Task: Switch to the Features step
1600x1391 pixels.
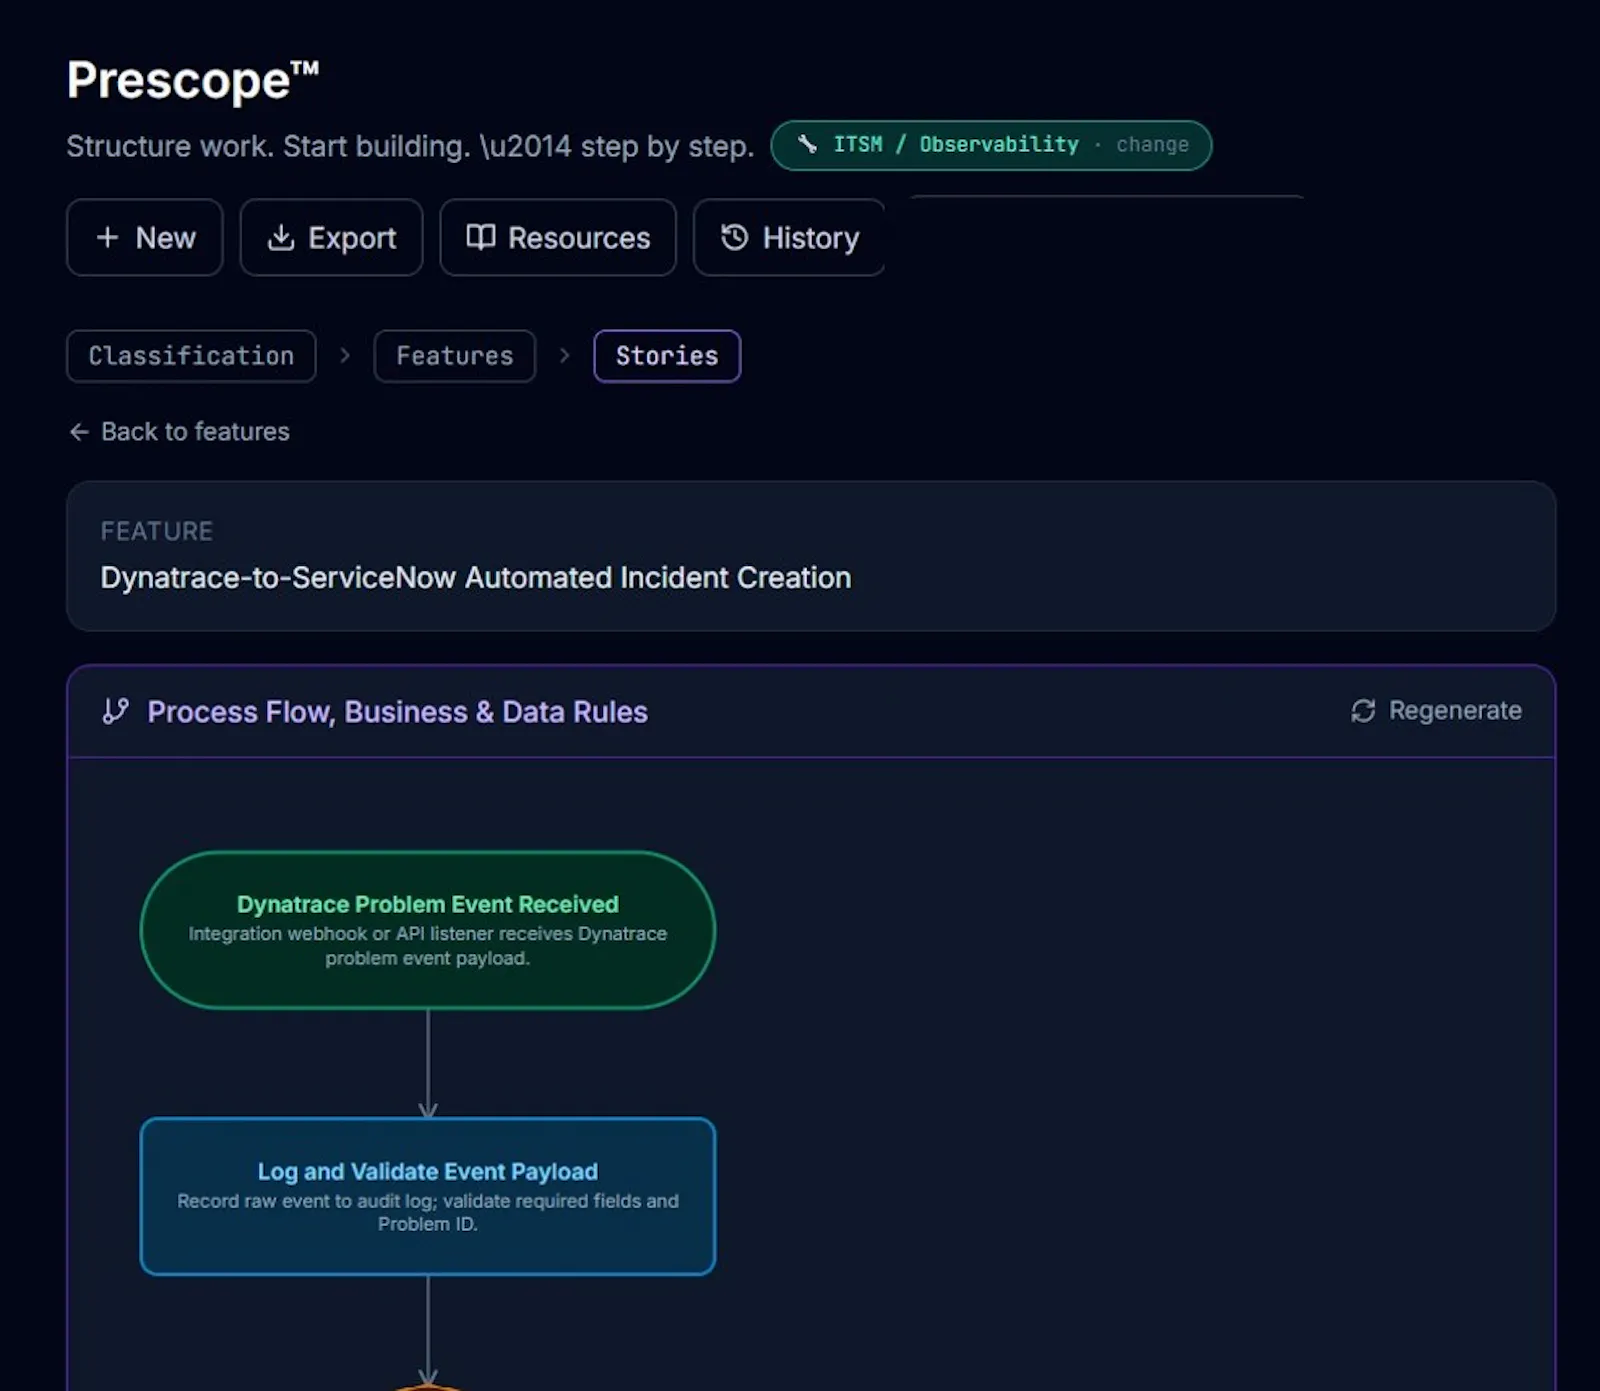Action: point(455,356)
